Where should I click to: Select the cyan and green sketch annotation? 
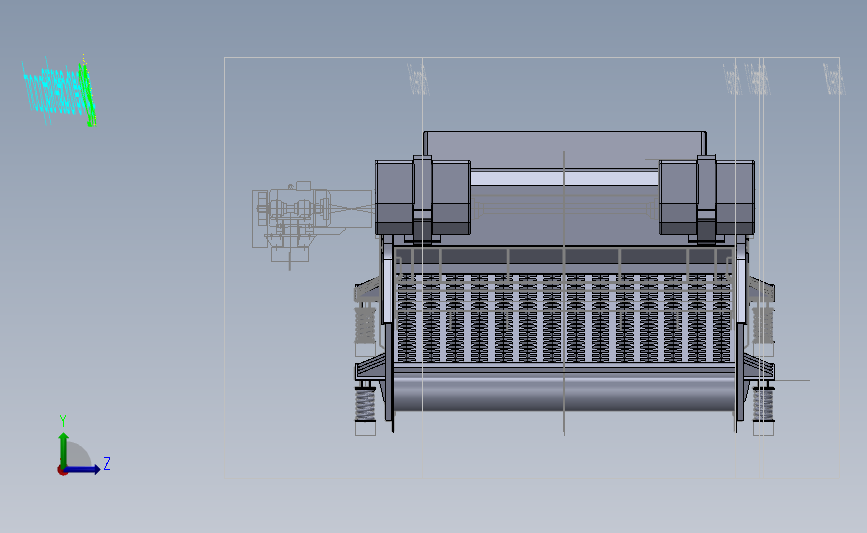(59, 91)
